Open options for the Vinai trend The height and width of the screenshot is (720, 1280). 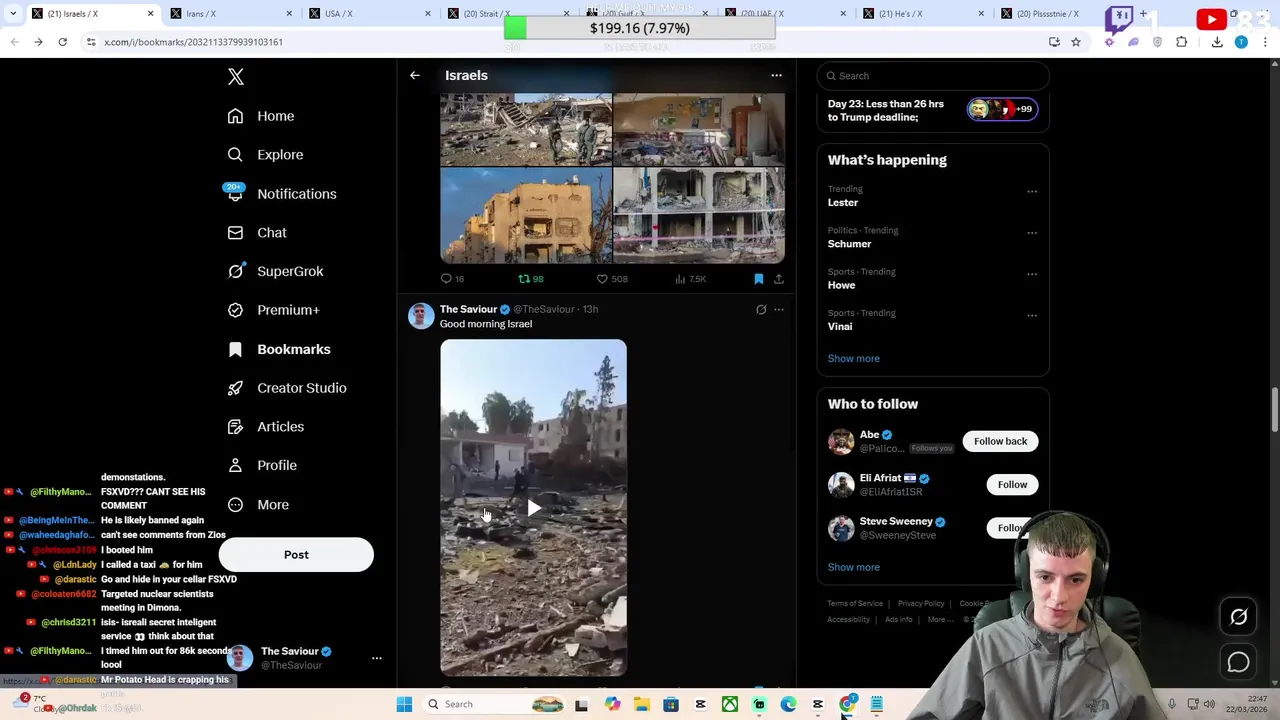pyautogui.click(x=1032, y=316)
